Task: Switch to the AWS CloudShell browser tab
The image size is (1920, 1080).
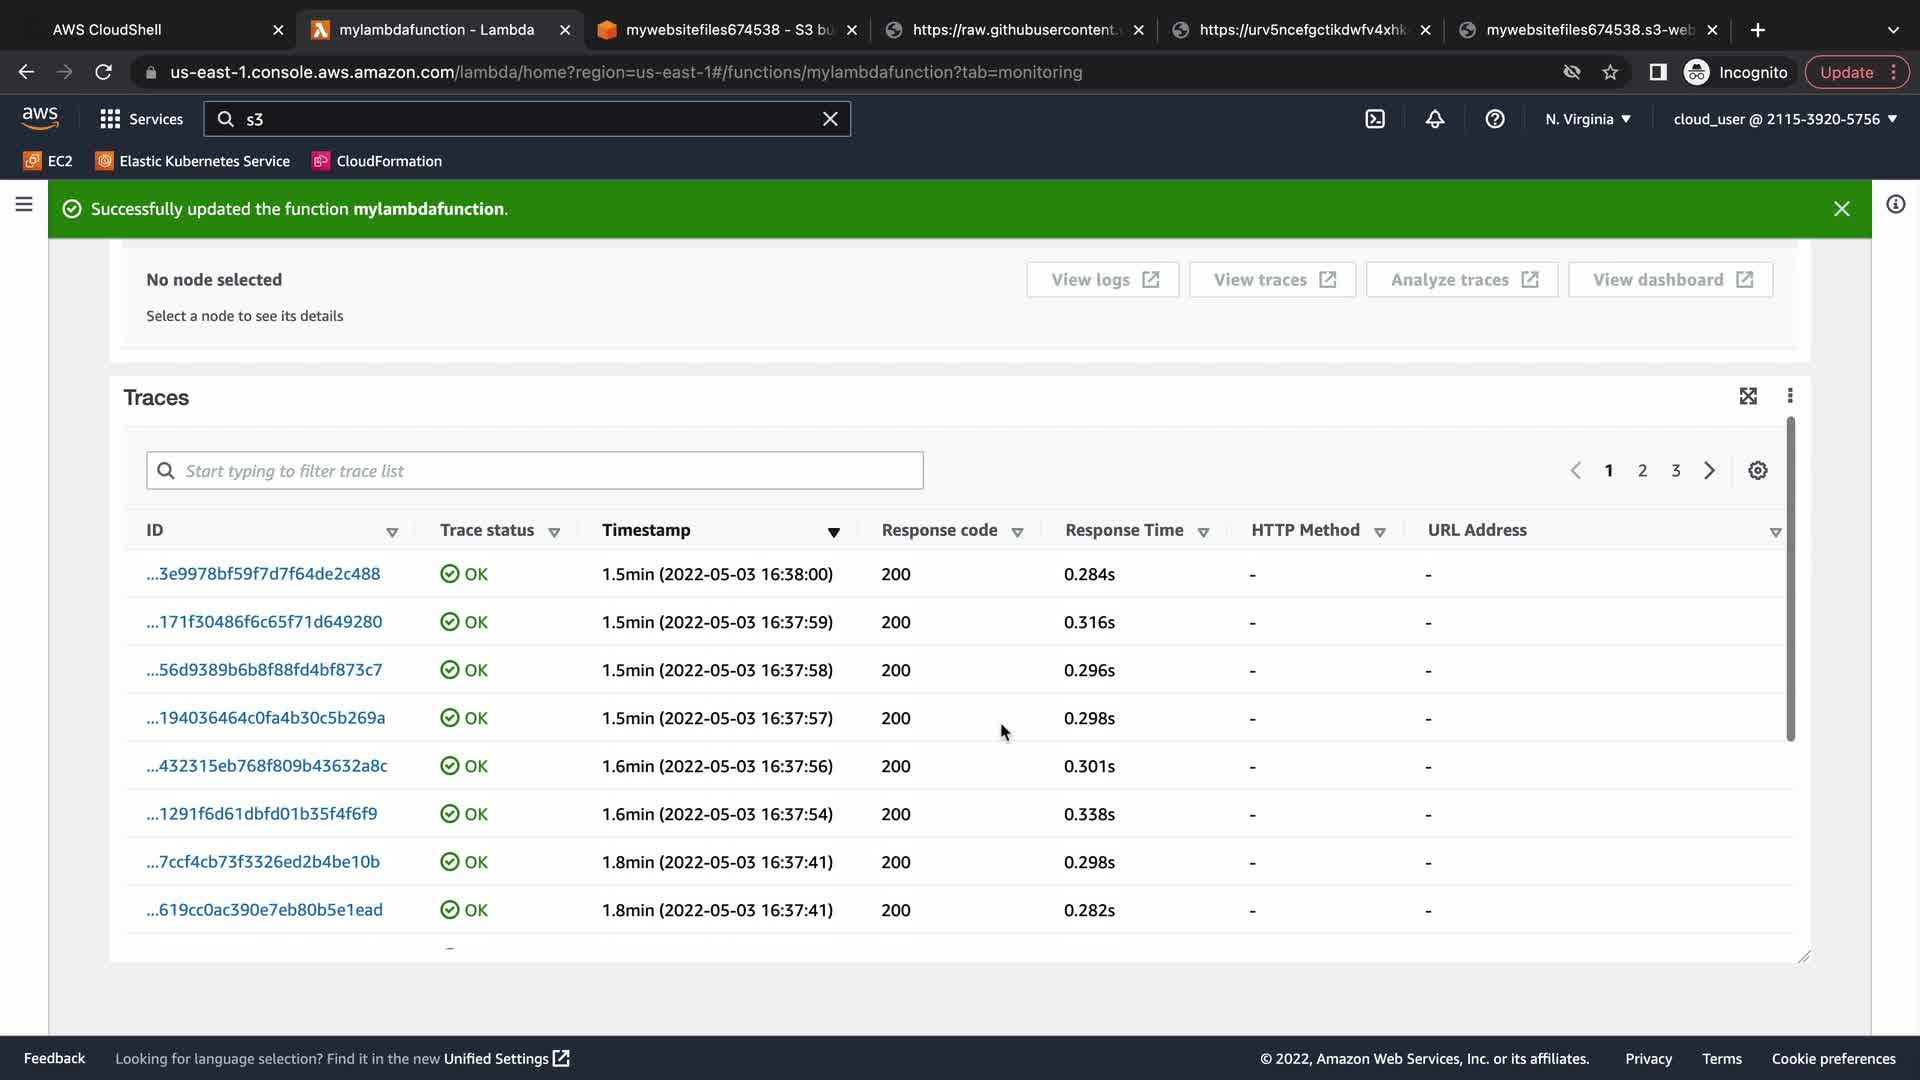Action: [107, 30]
